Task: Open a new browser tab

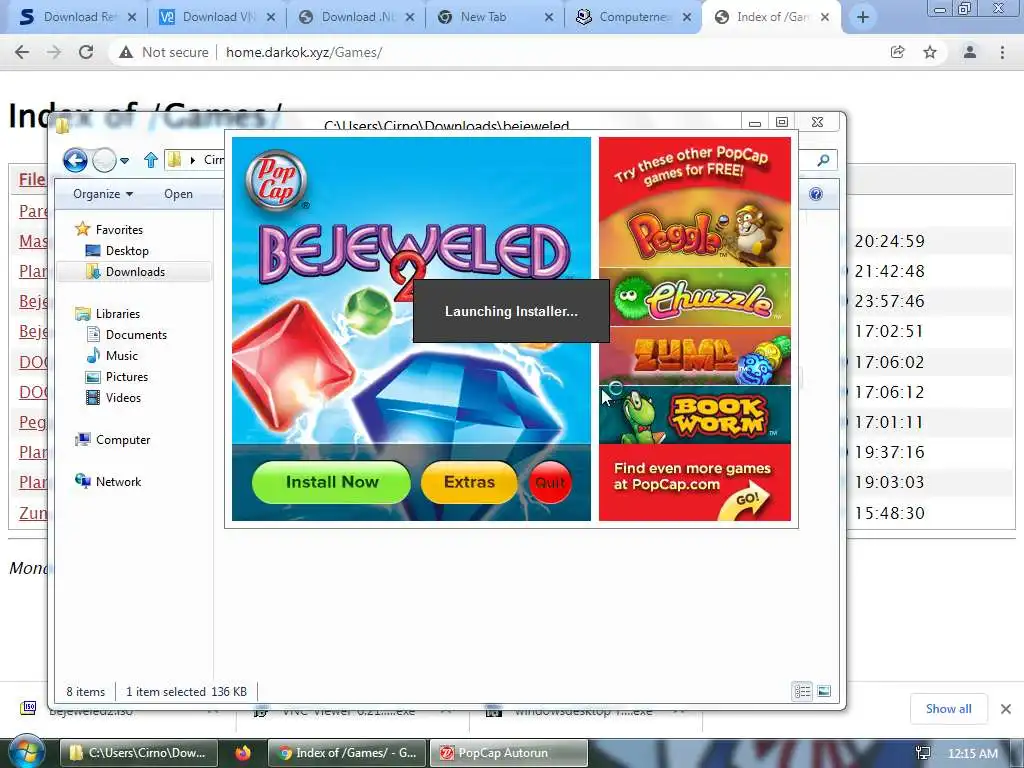Action: coord(862,18)
